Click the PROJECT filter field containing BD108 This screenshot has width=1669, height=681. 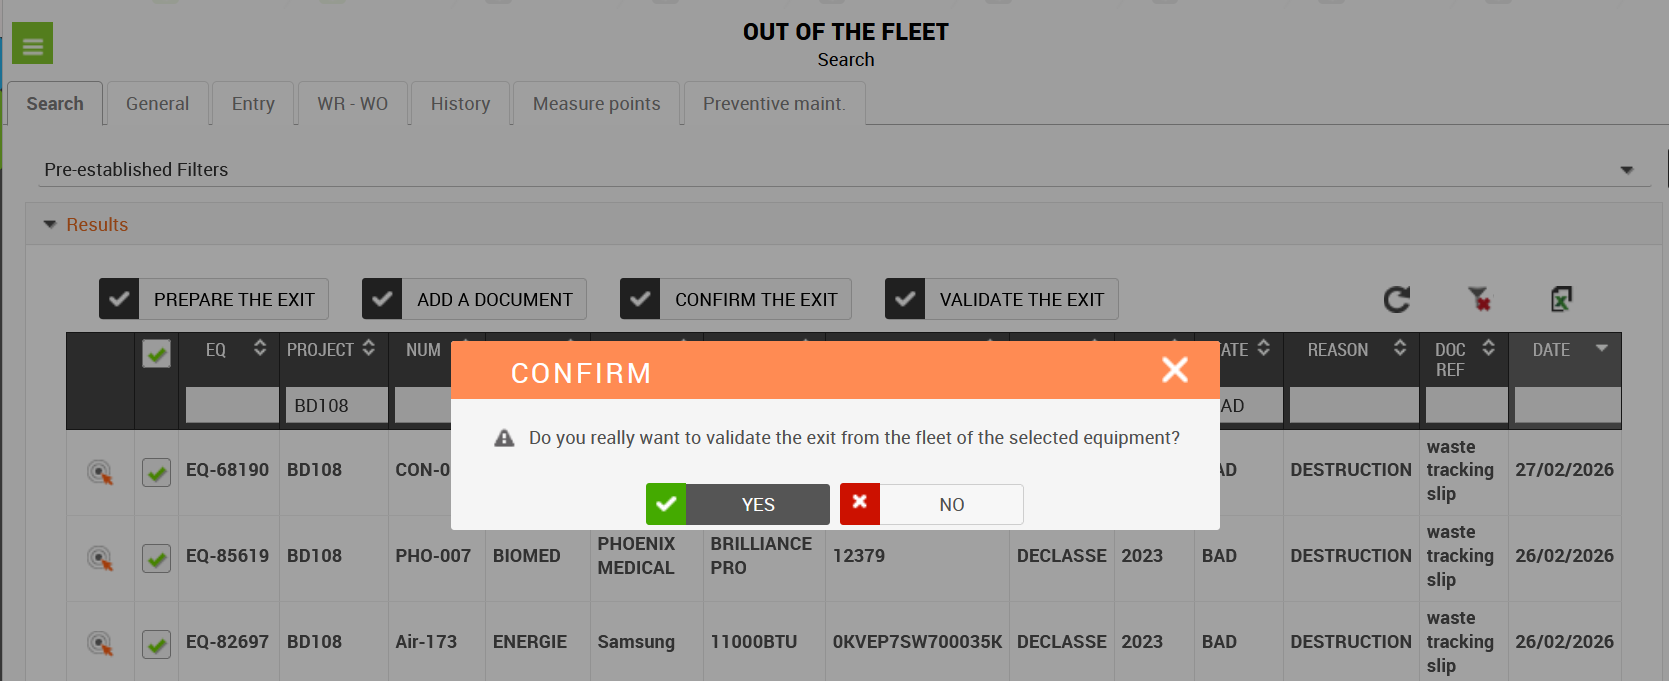click(335, 406)
